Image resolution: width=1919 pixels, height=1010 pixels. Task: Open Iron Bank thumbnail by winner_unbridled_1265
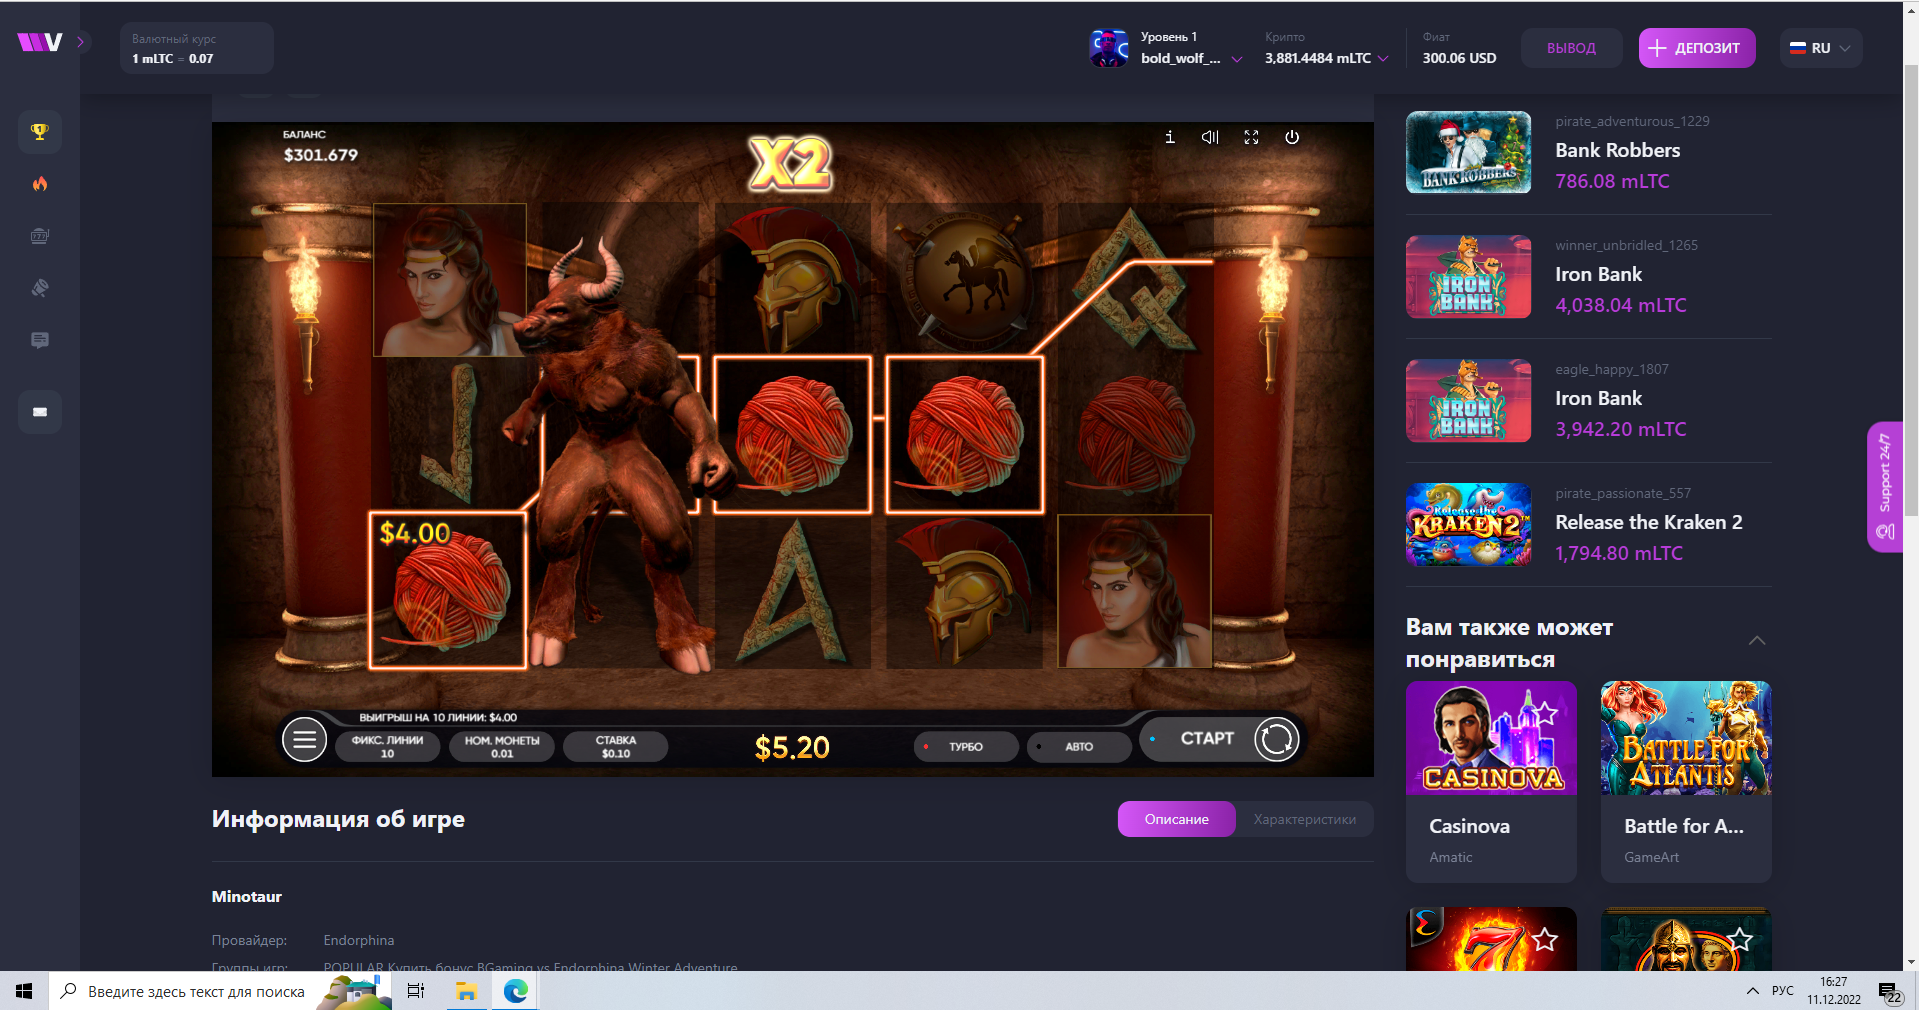(1468, 276)
